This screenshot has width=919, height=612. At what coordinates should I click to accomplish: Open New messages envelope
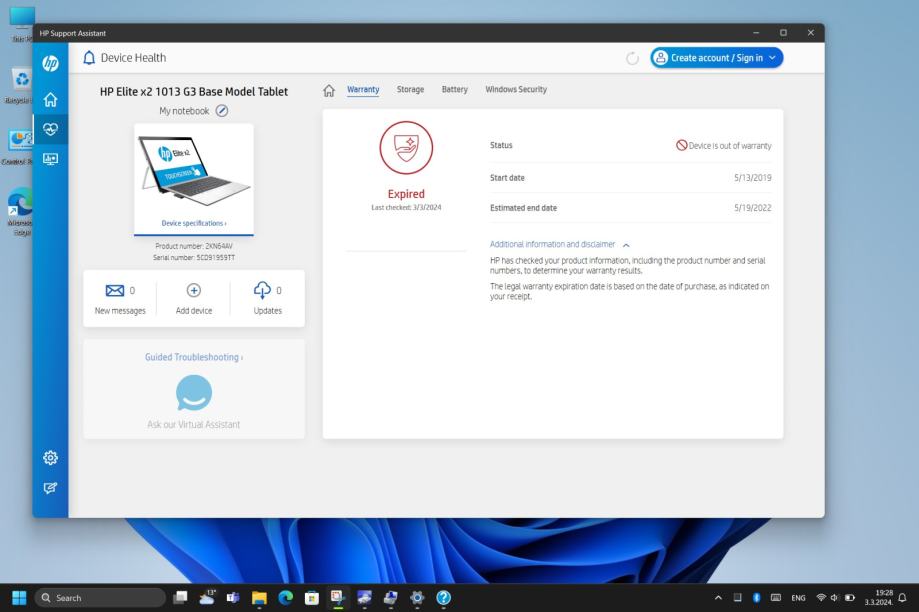[113, 291]
